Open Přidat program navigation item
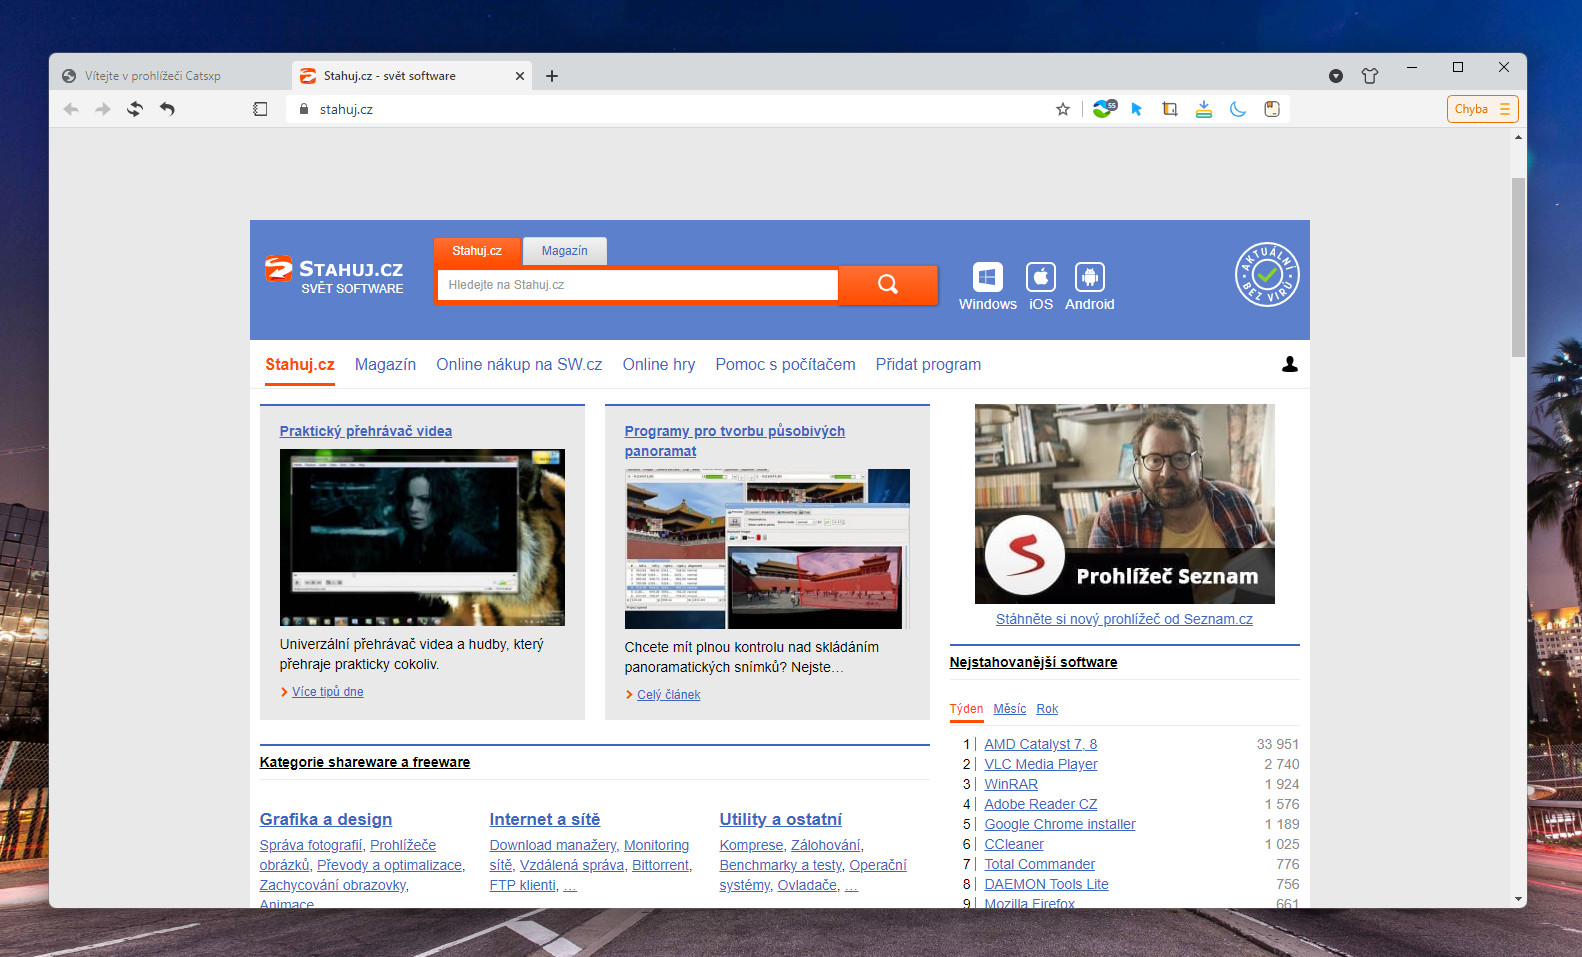Screen dimensions: 1582x957 click(928, 365)
